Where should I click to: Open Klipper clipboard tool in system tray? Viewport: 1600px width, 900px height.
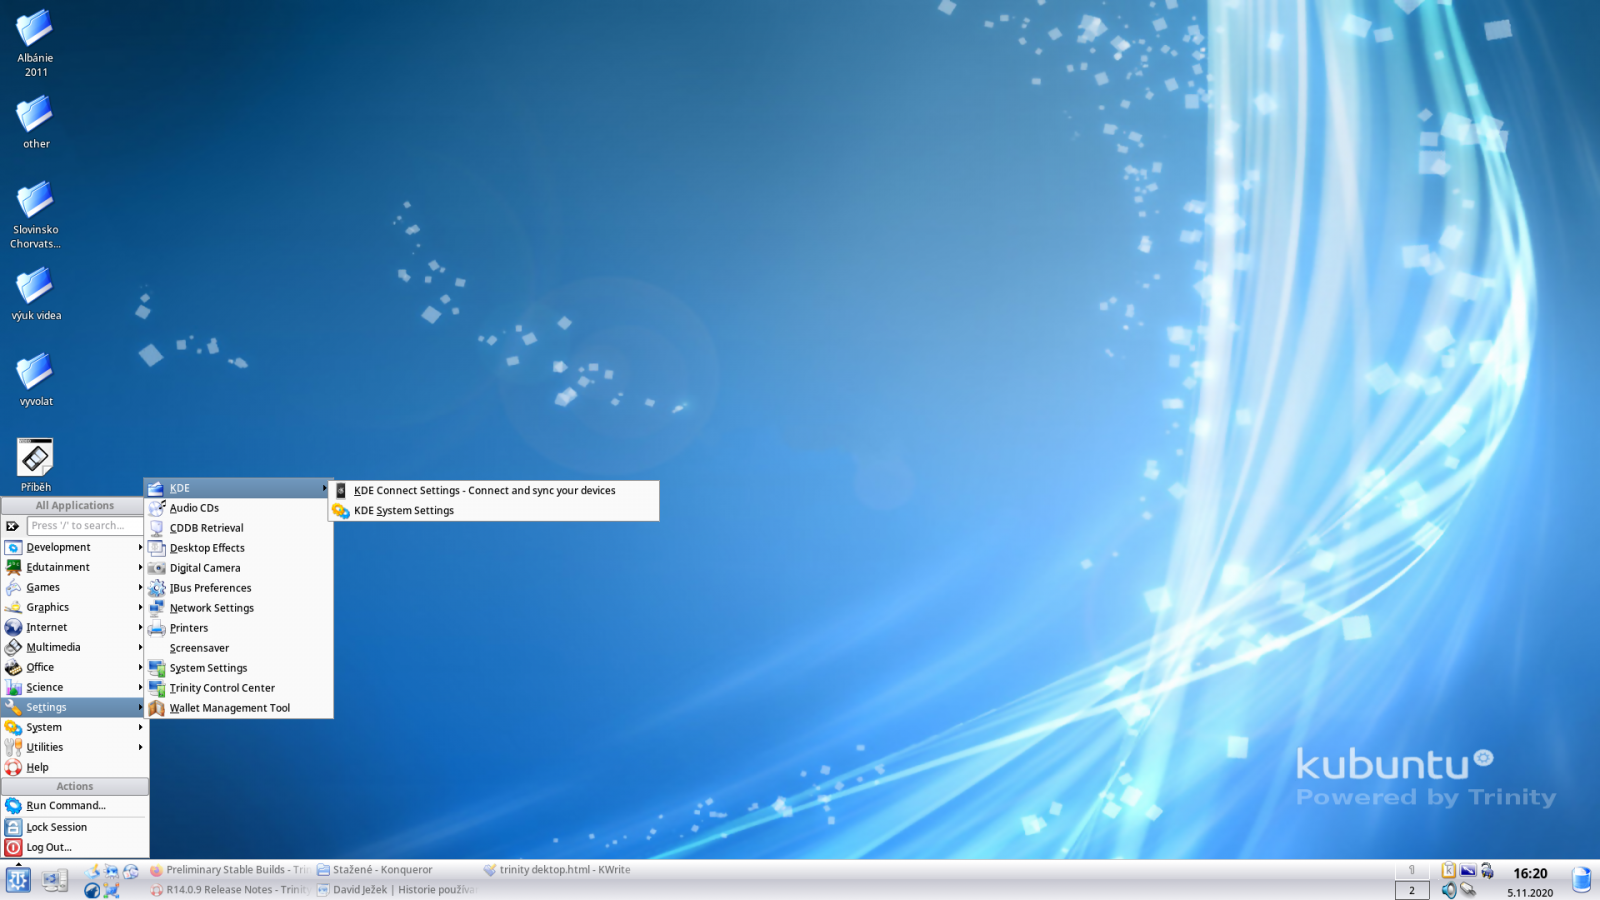[1449, 869]
